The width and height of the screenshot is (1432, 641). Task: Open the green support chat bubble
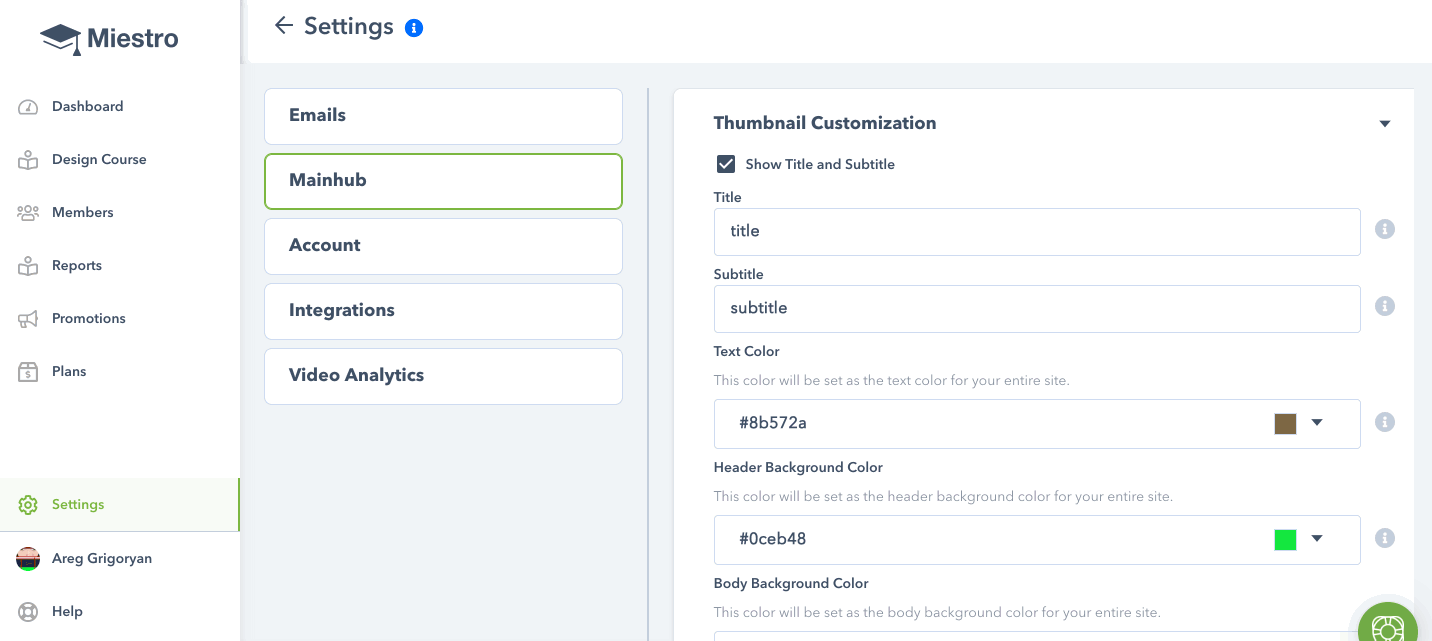tap(1388, 625)
